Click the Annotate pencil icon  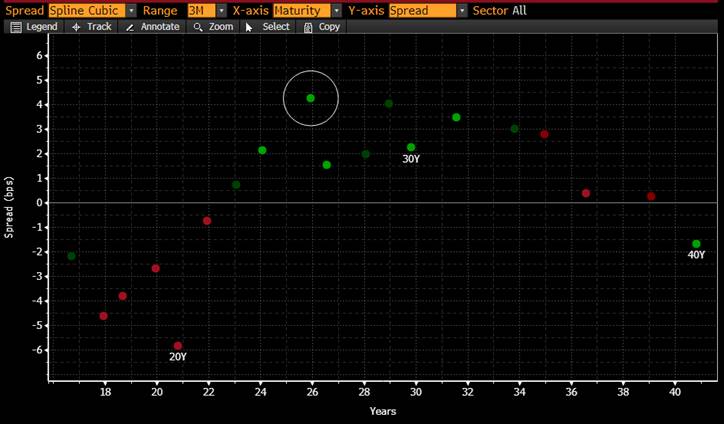[x=130, y=28]
